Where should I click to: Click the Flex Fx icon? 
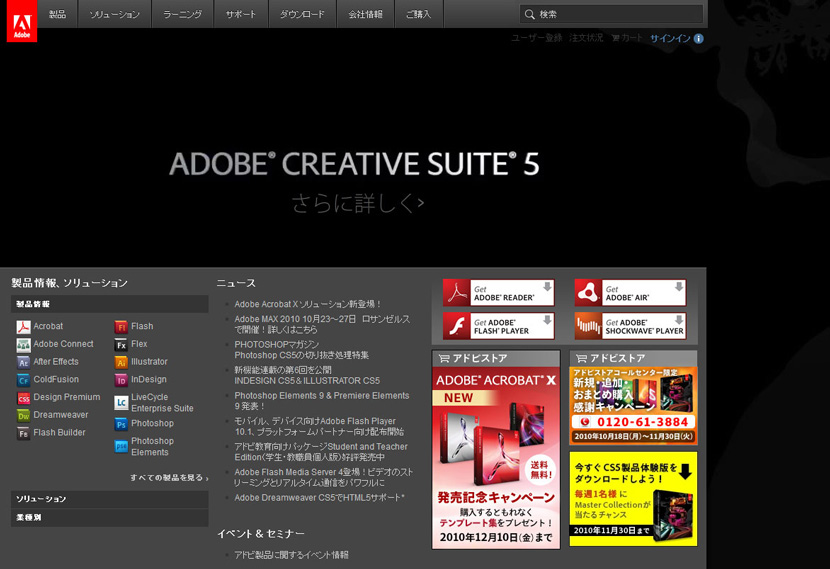121,345
